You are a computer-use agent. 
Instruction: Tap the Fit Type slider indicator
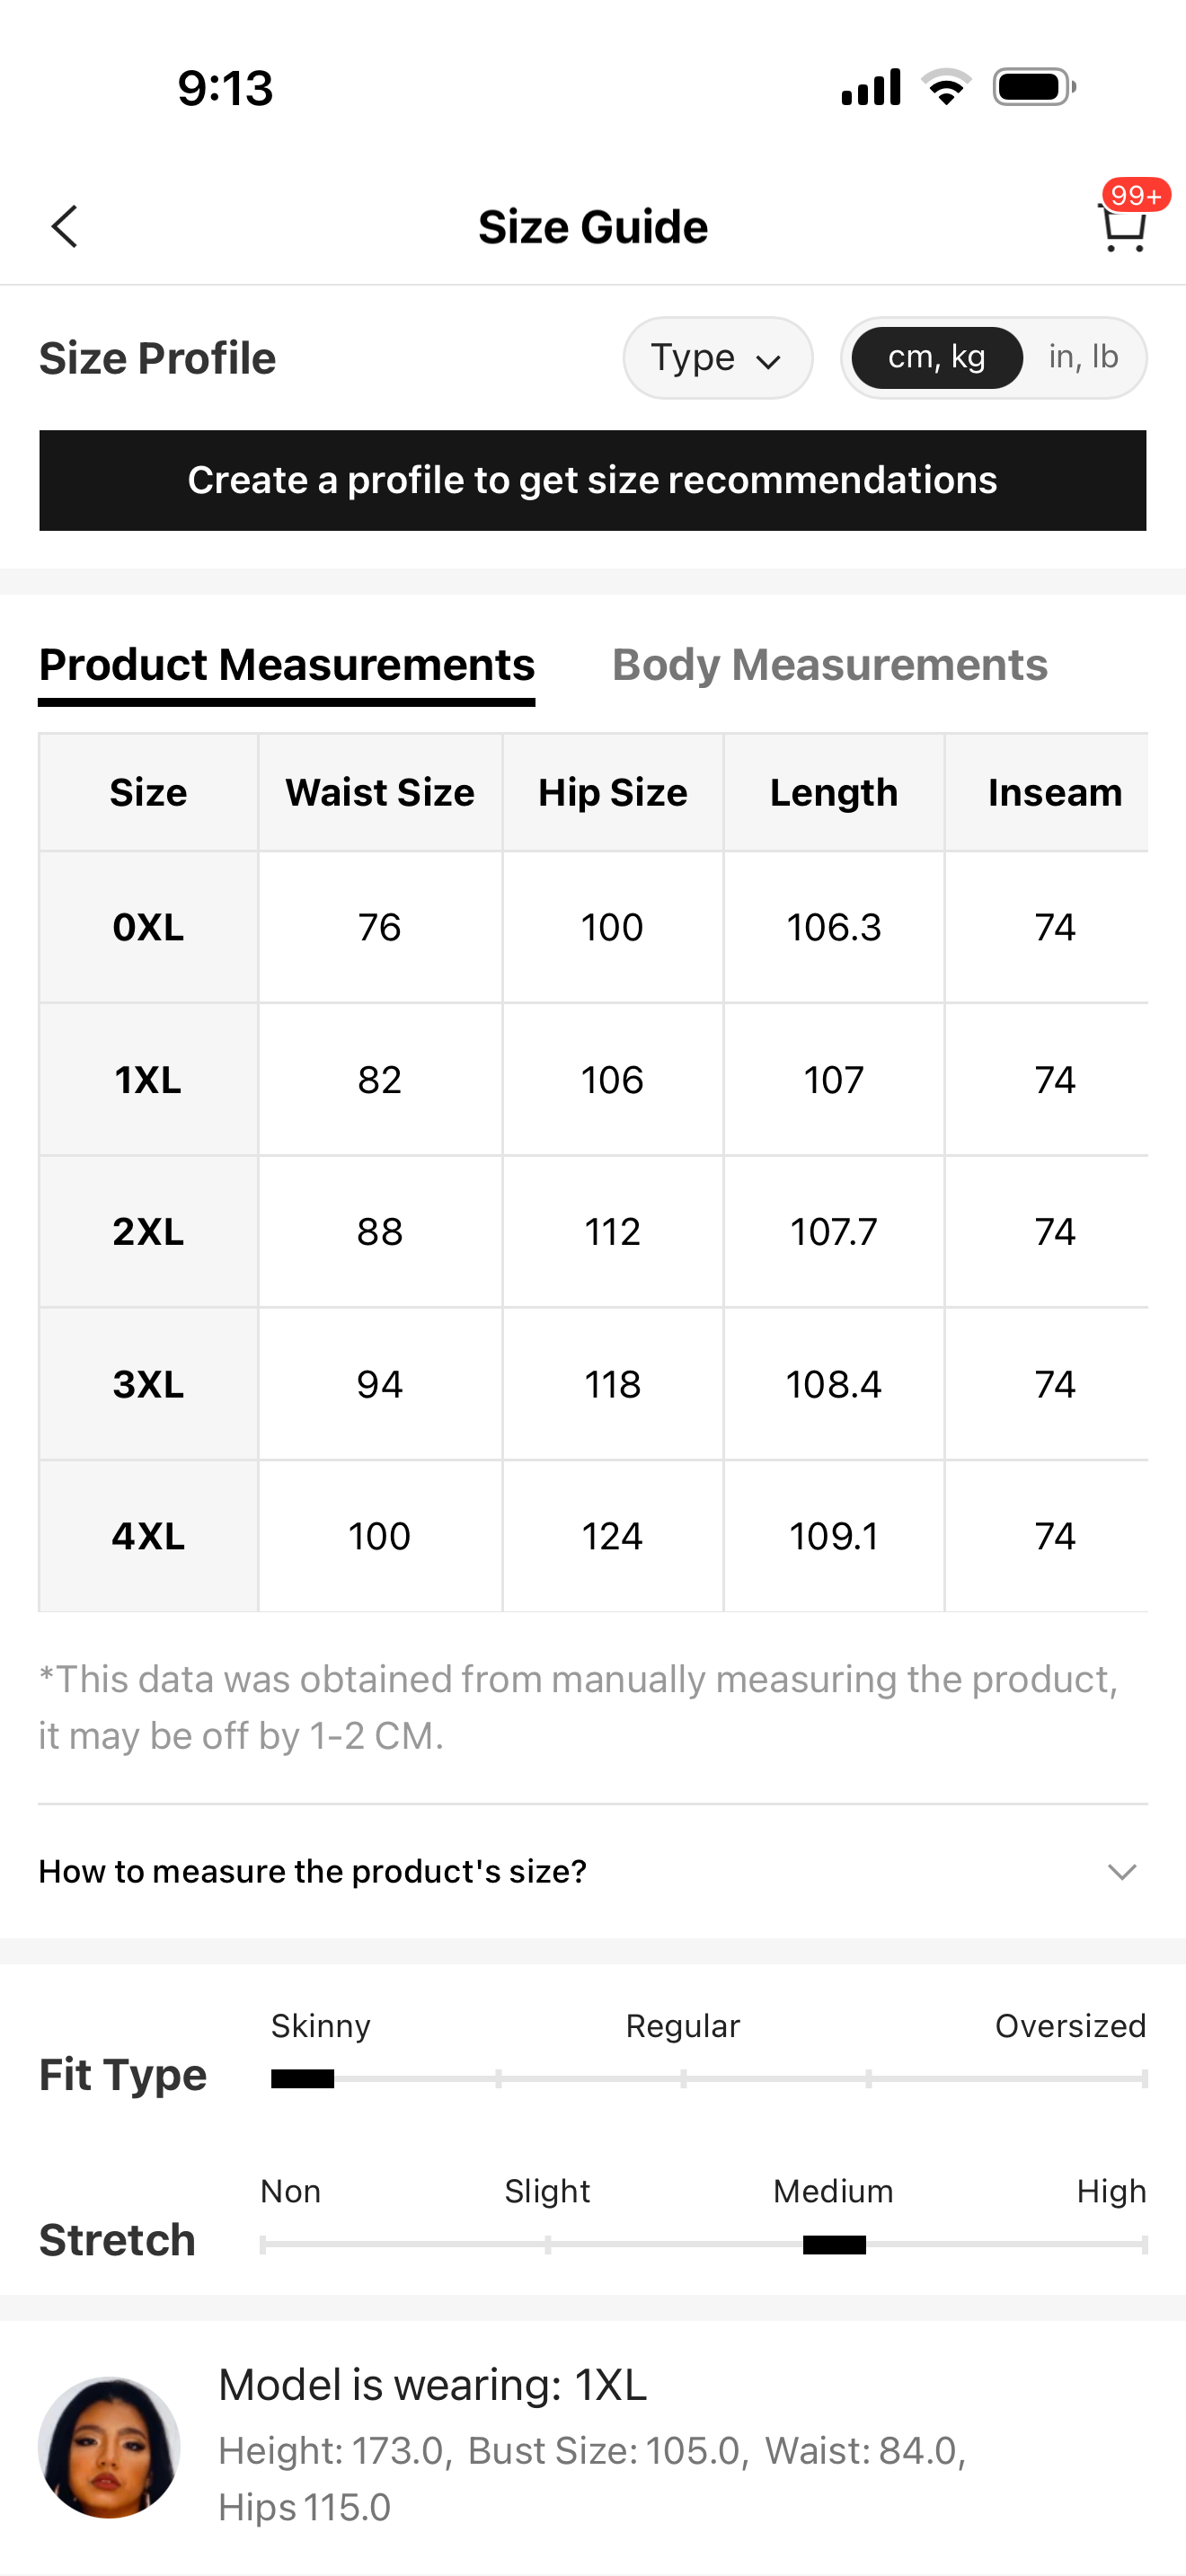pyautogui.click(x=303, y=2079)
